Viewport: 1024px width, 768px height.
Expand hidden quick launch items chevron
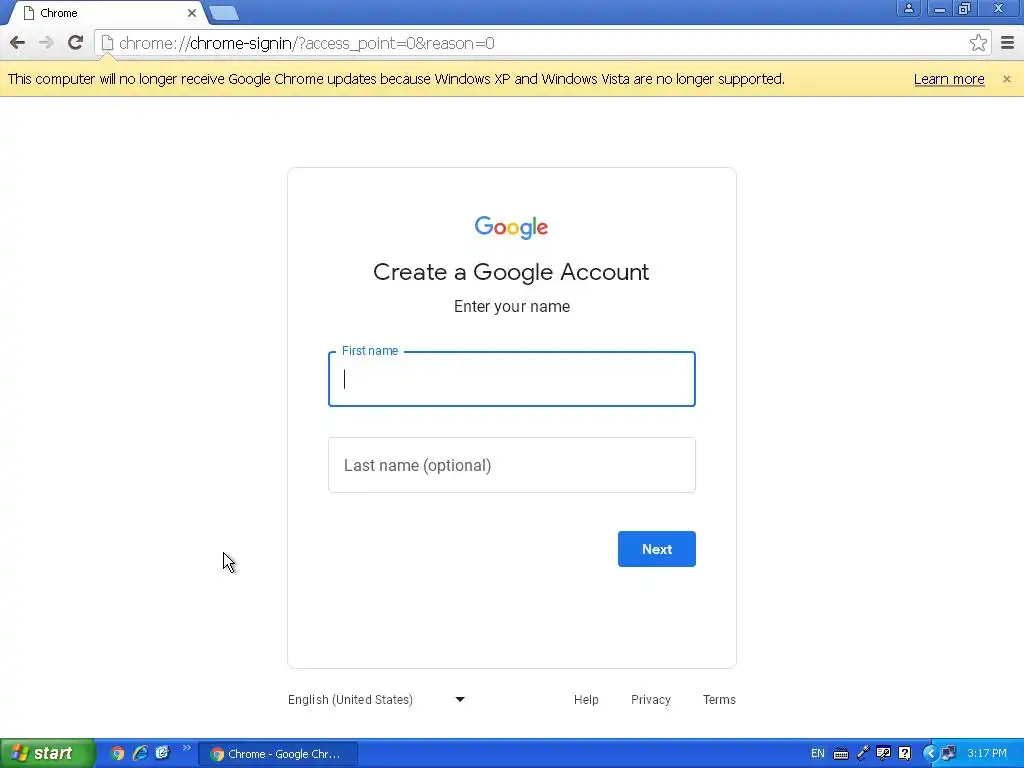pyautogui.click(x=187, y=748)
